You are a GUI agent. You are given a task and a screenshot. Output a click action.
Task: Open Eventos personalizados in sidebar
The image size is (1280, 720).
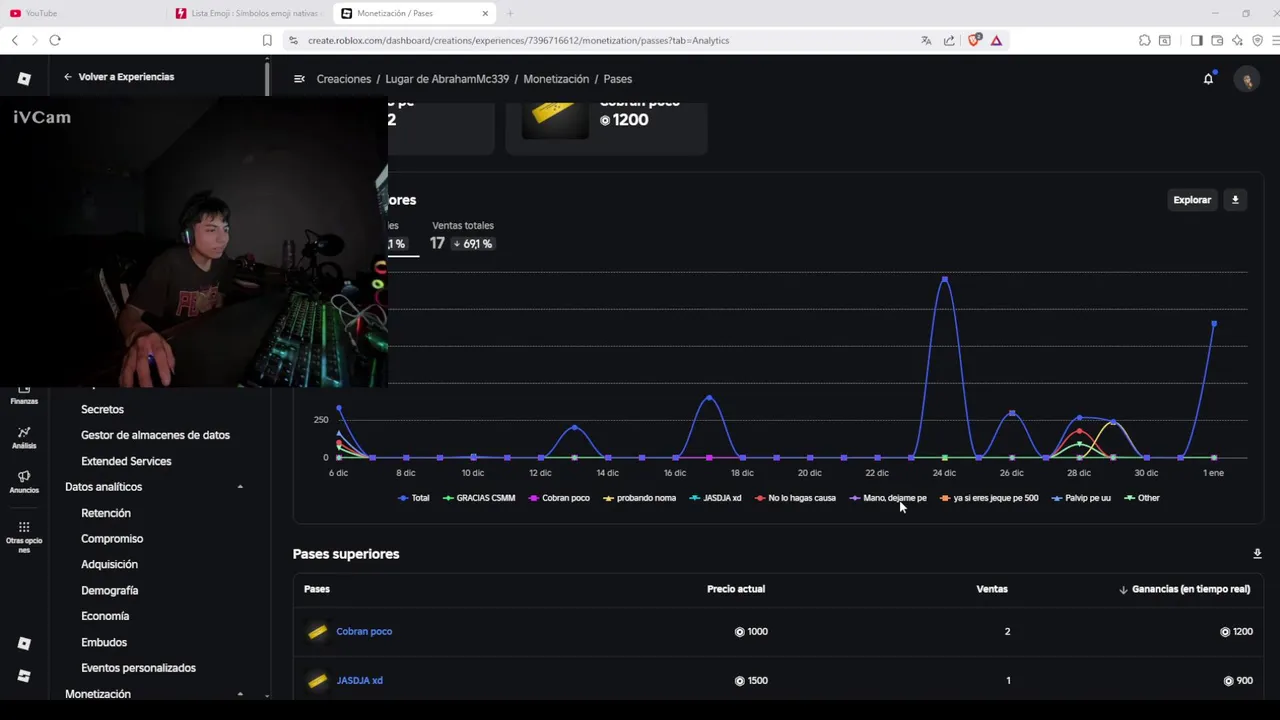138,668
